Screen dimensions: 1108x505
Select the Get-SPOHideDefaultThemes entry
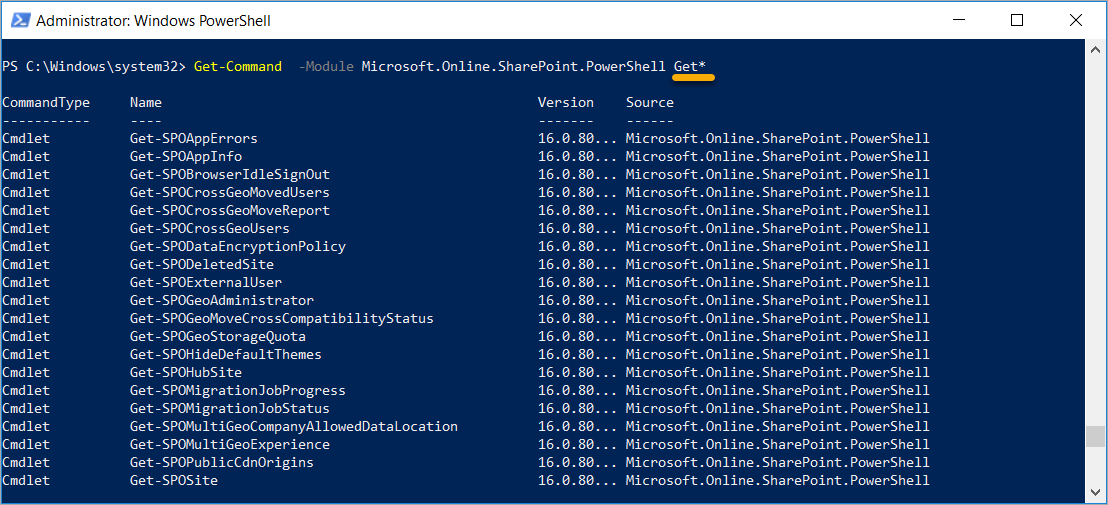[226, 355]
